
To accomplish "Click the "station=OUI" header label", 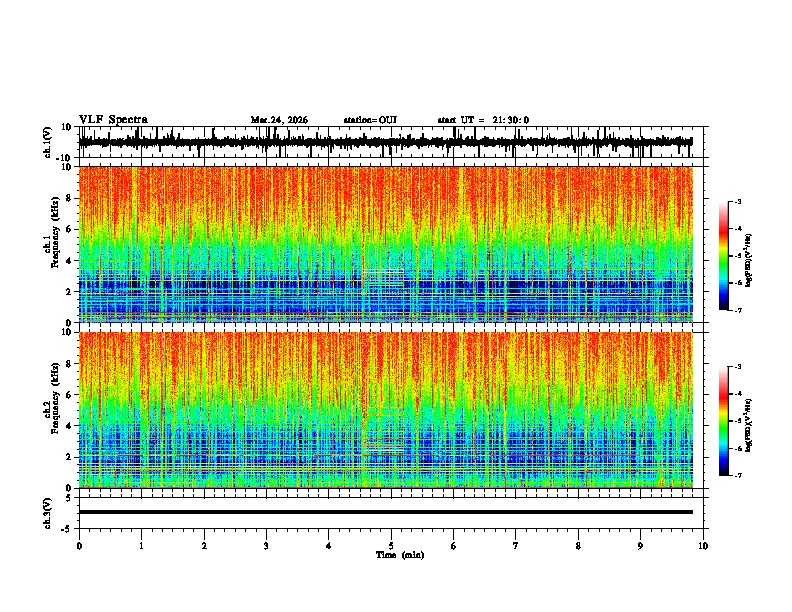I will click(x=370, y=120).
